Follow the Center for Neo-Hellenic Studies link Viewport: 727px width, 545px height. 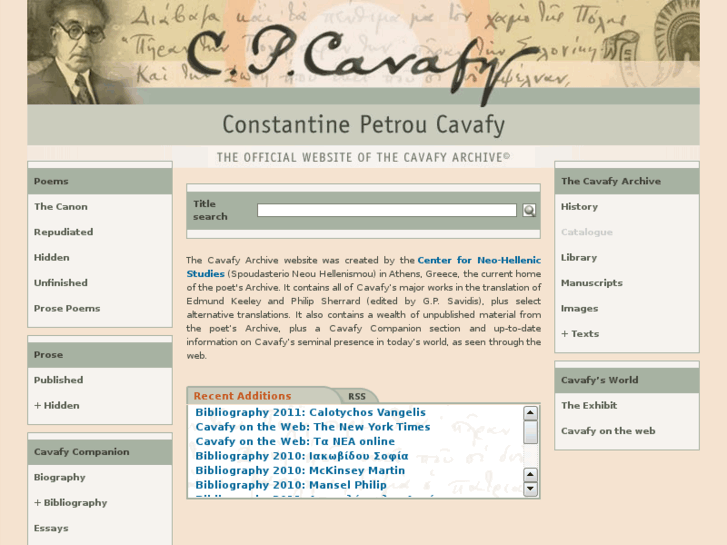tap(479, 260)
